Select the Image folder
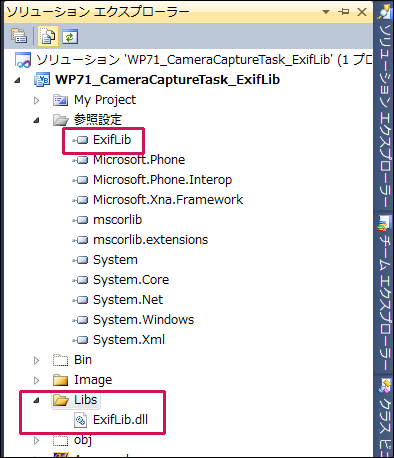This screenshot has height=458, width=394. pyautogui.click(x=93, y=380)
